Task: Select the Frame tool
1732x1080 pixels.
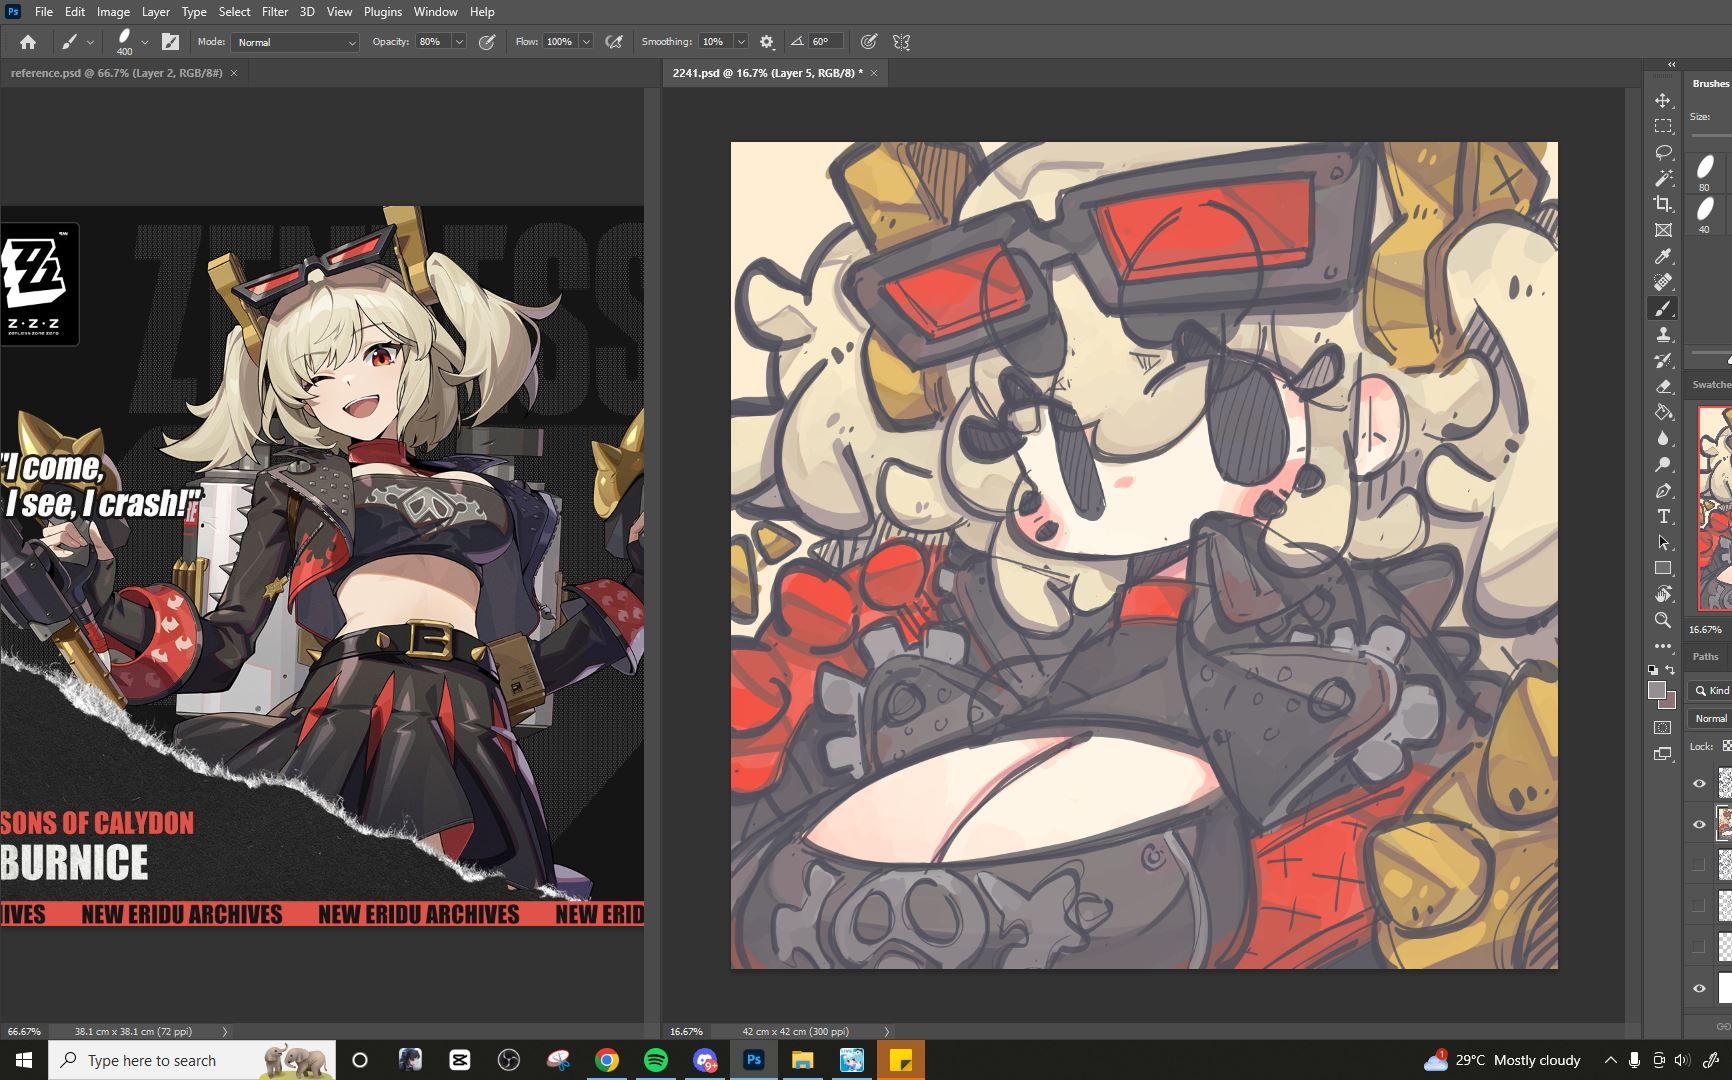Action: [1663, 230]
